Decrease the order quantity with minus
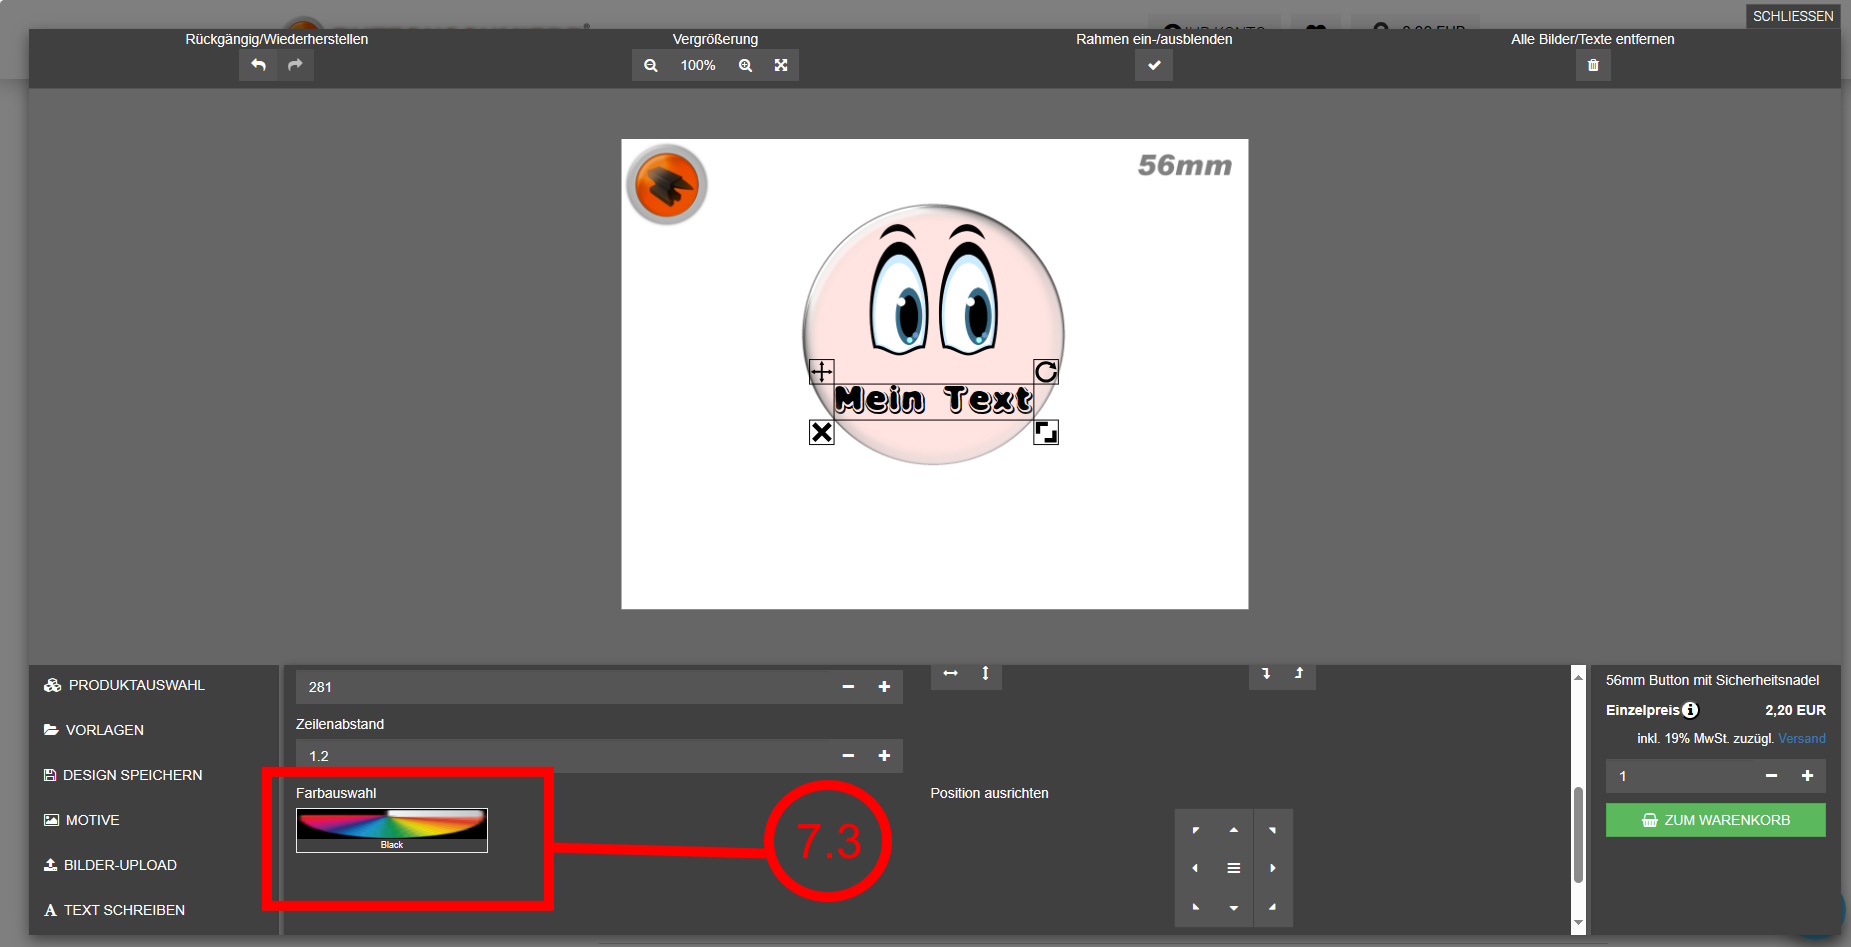The height and width of the screenshot is (947, 1851). pyautogui.click(x=1771, y=776)
